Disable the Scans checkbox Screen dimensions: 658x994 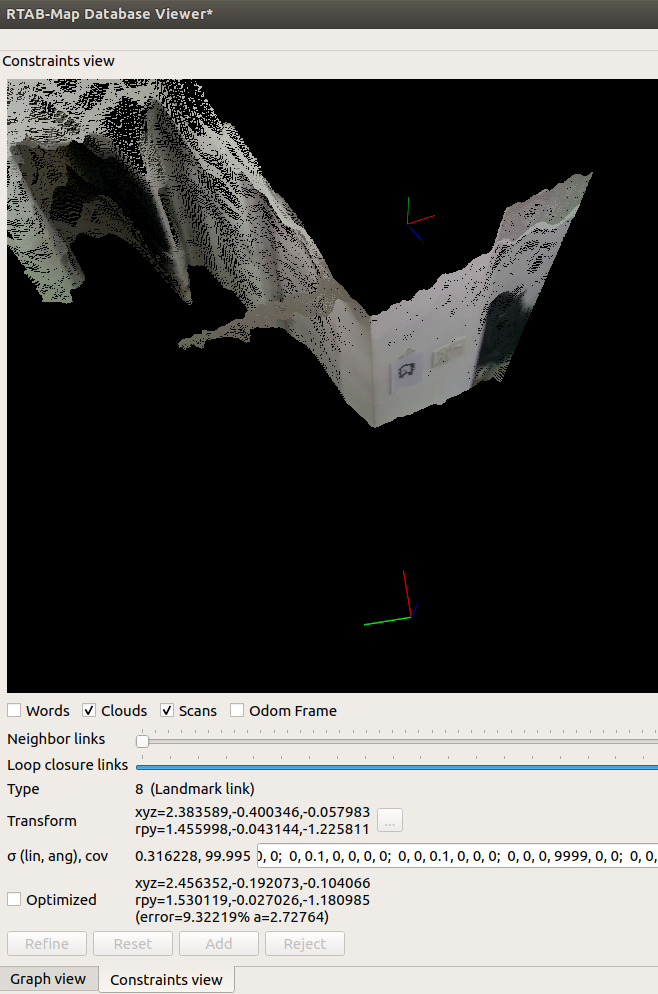pos(167,711)
